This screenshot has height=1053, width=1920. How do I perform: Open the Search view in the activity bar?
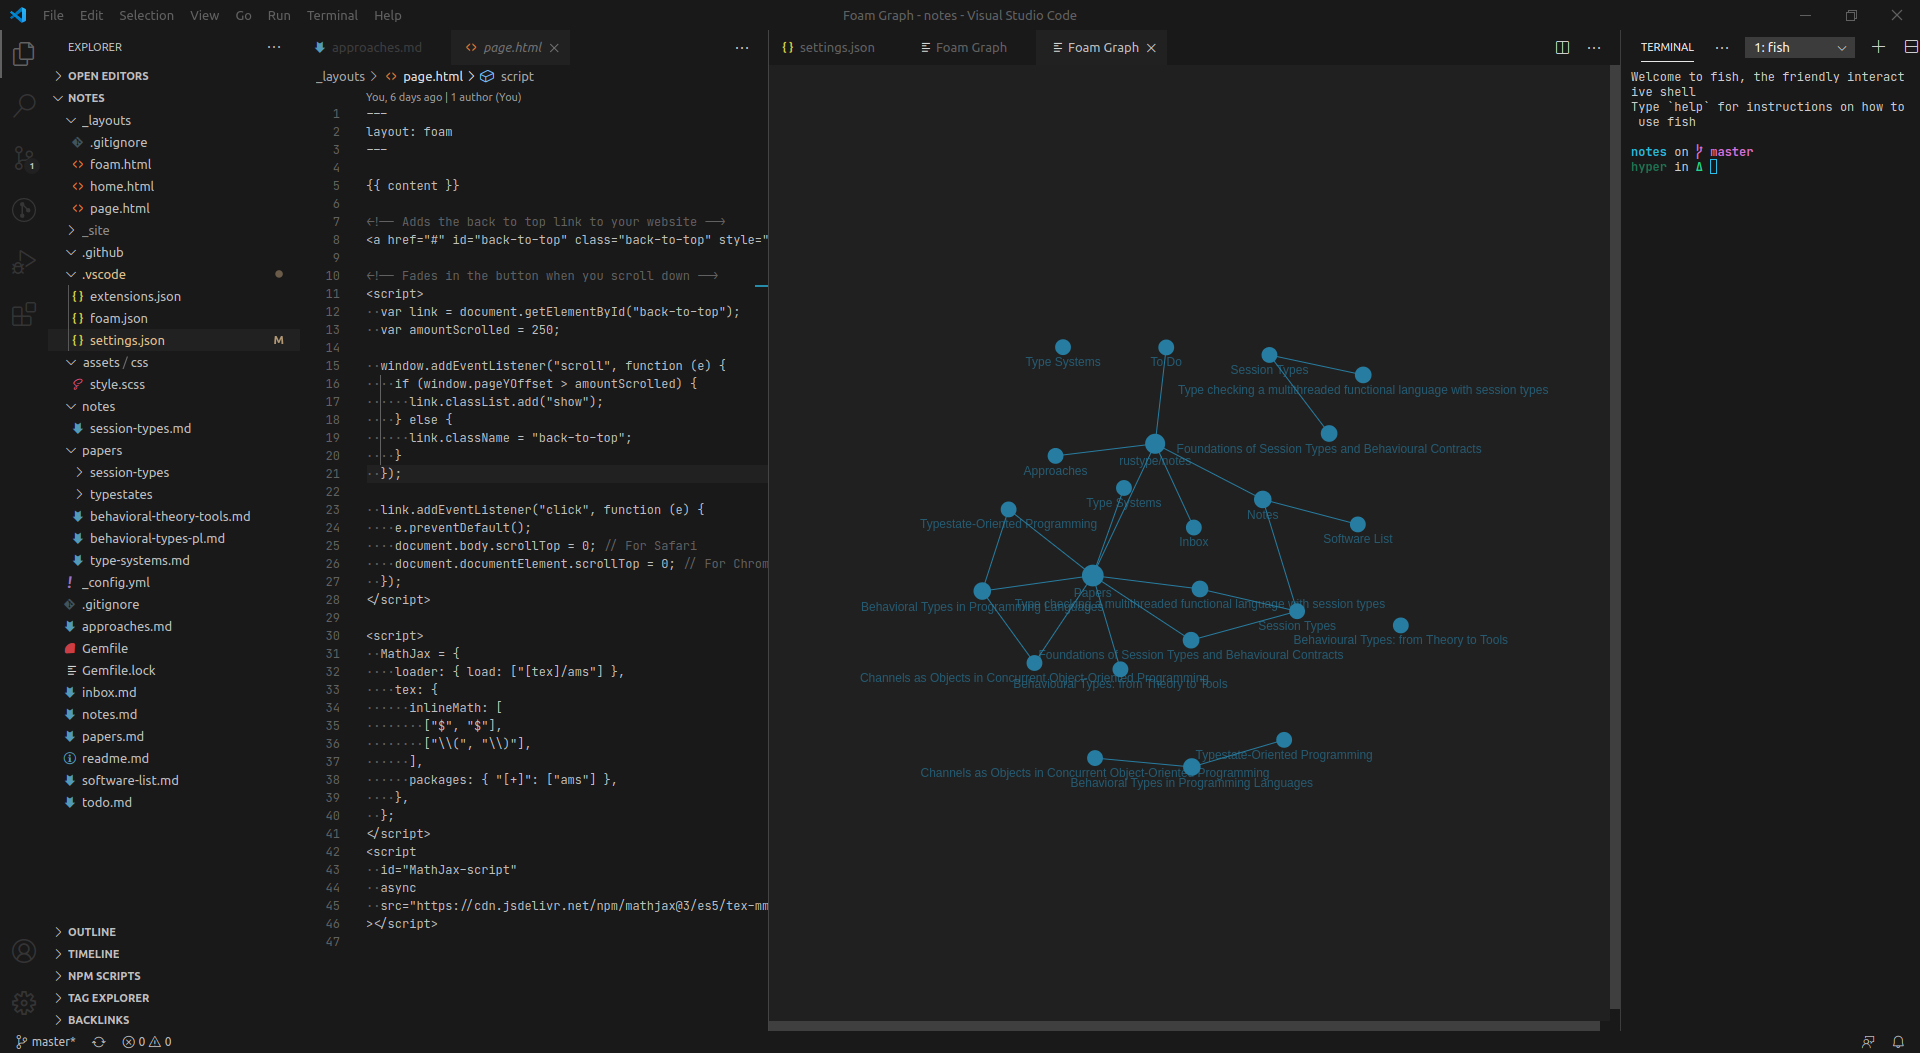coord(24,106)
